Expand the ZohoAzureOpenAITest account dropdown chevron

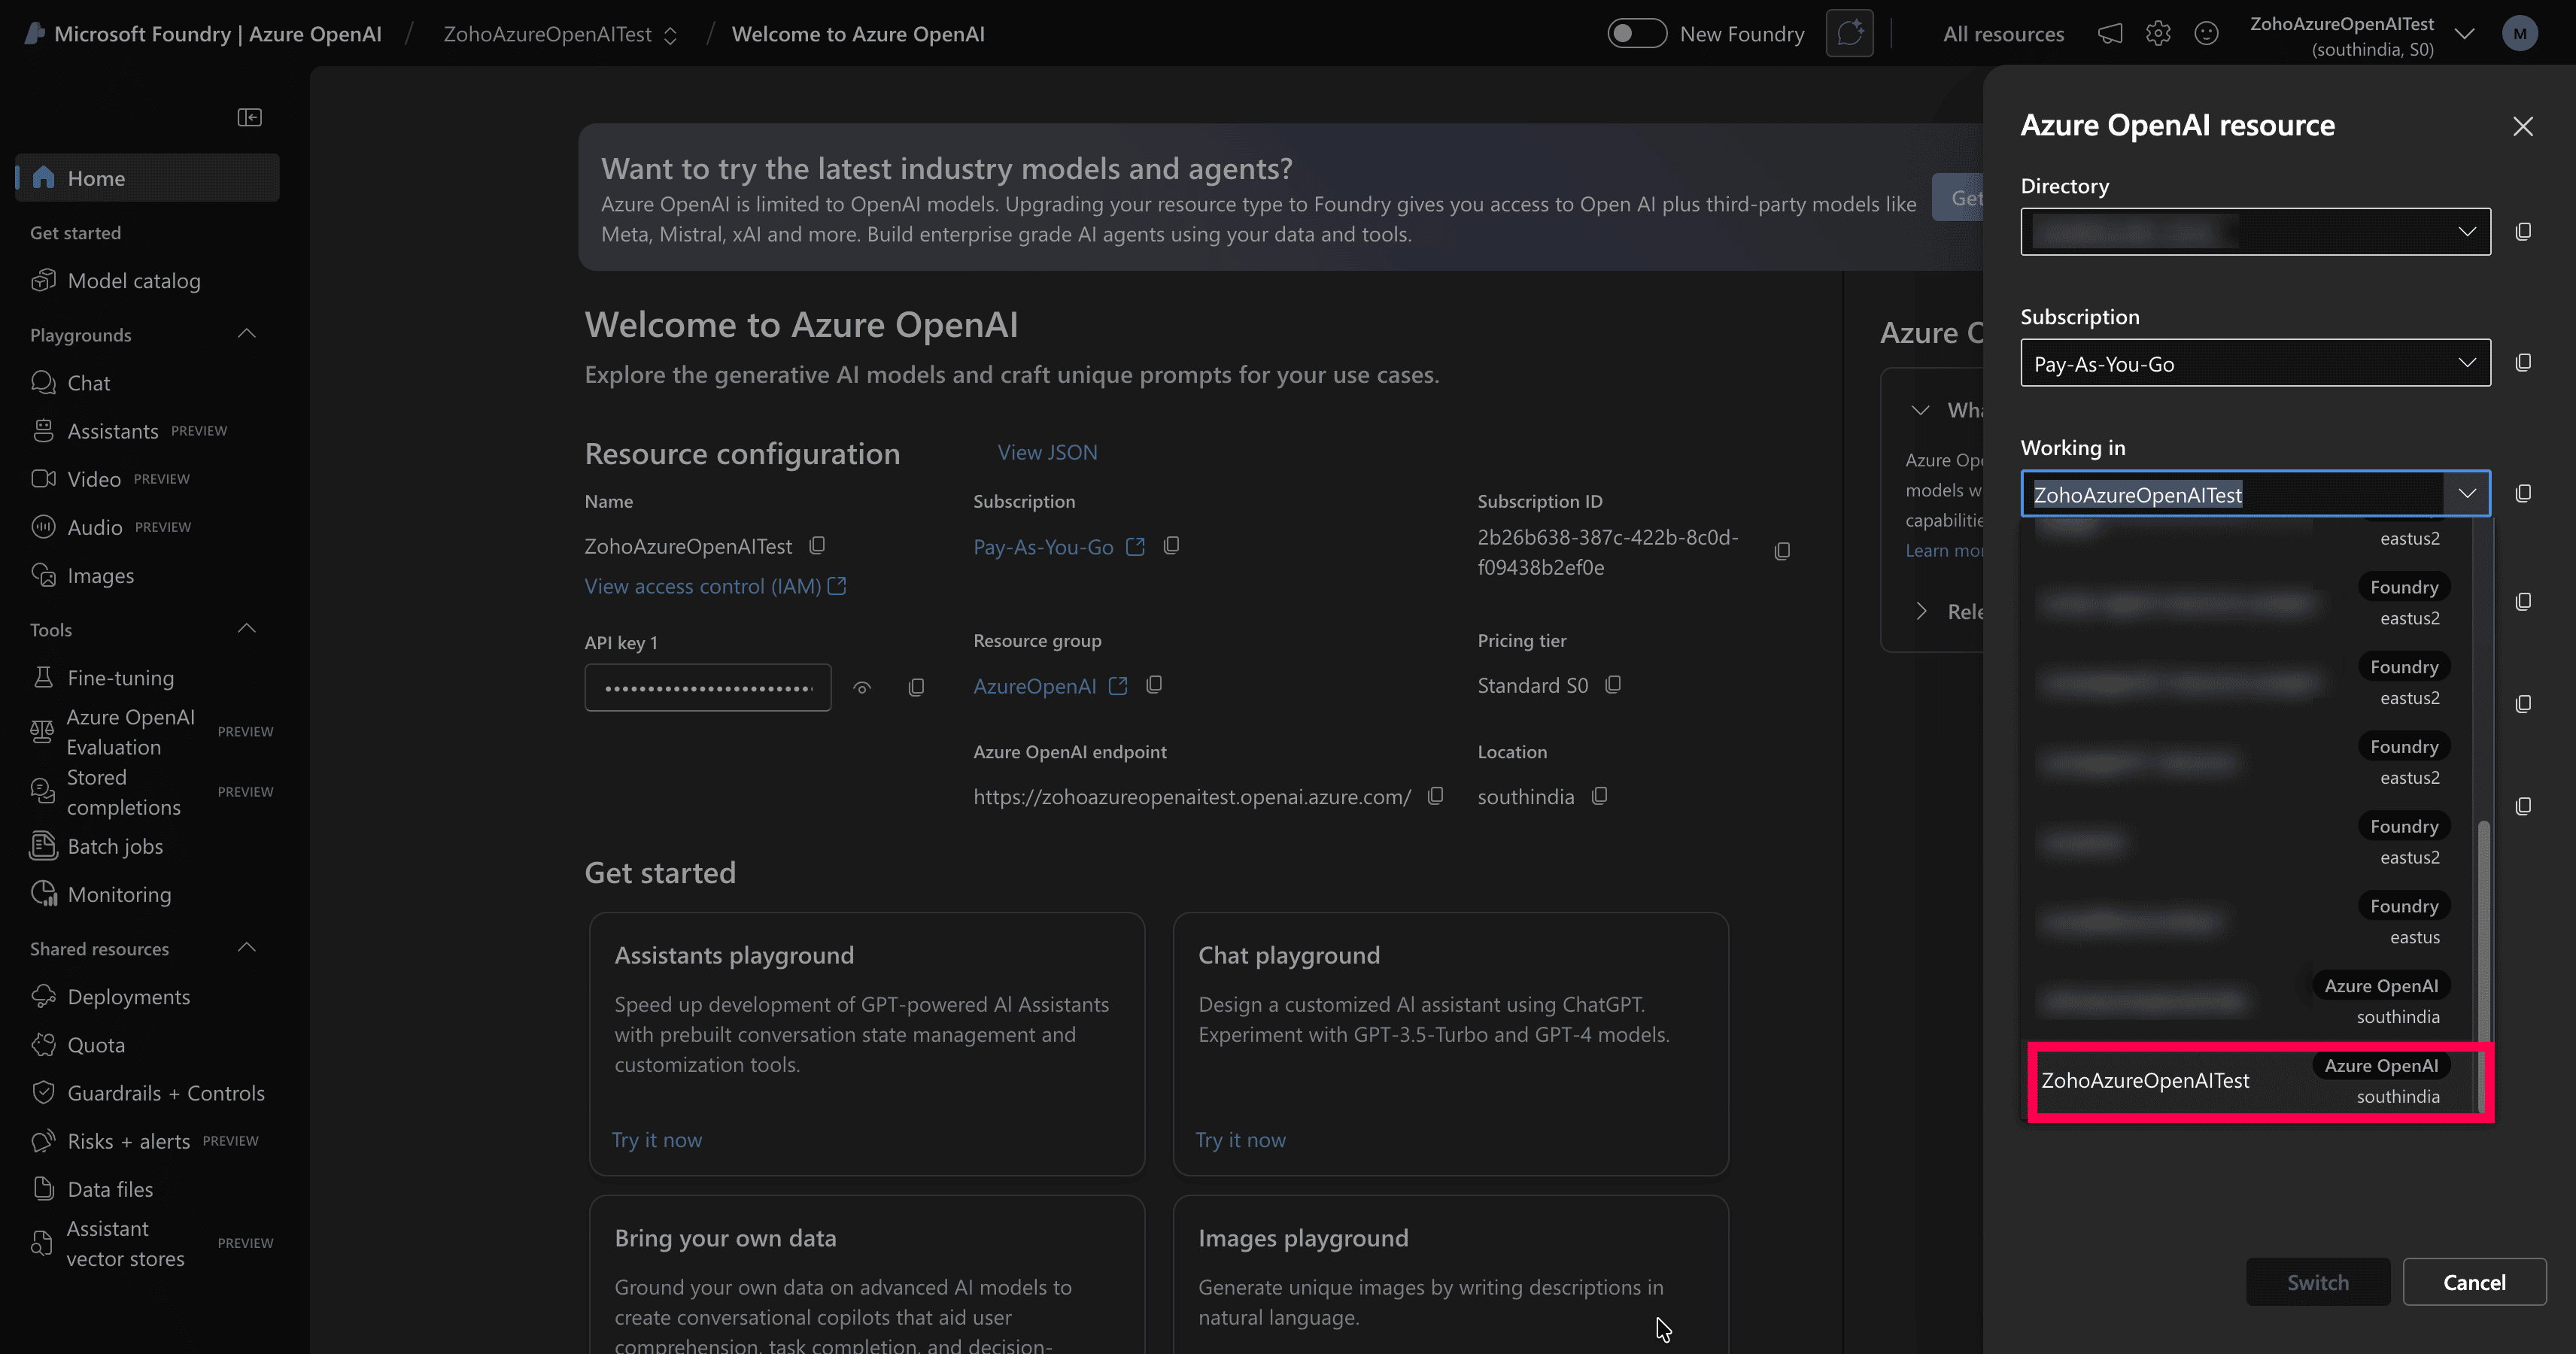click(2465, 34)
